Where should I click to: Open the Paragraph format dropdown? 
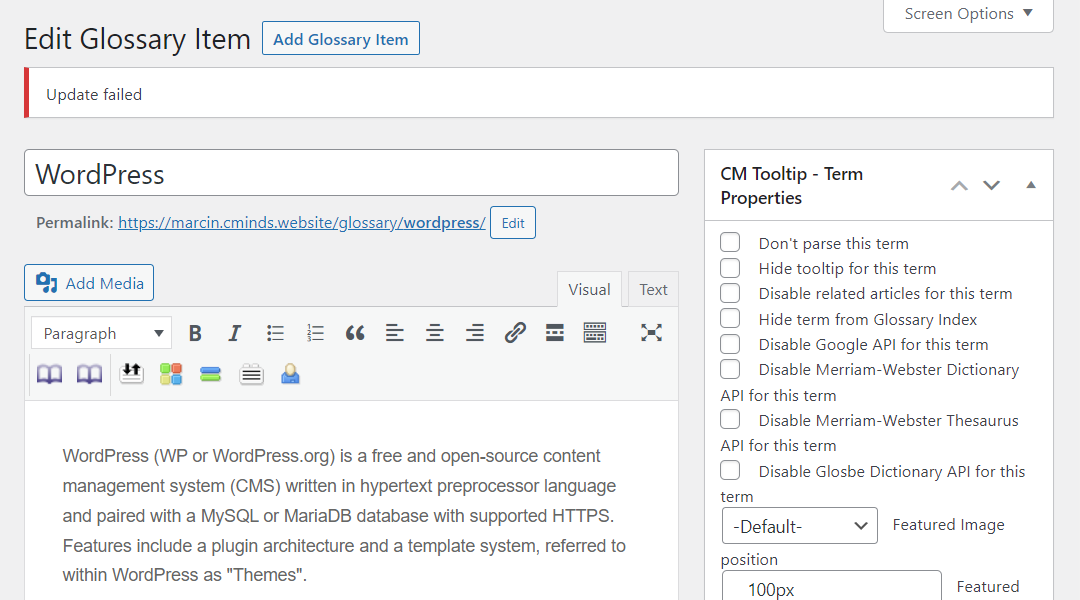[x=101, y=333]
